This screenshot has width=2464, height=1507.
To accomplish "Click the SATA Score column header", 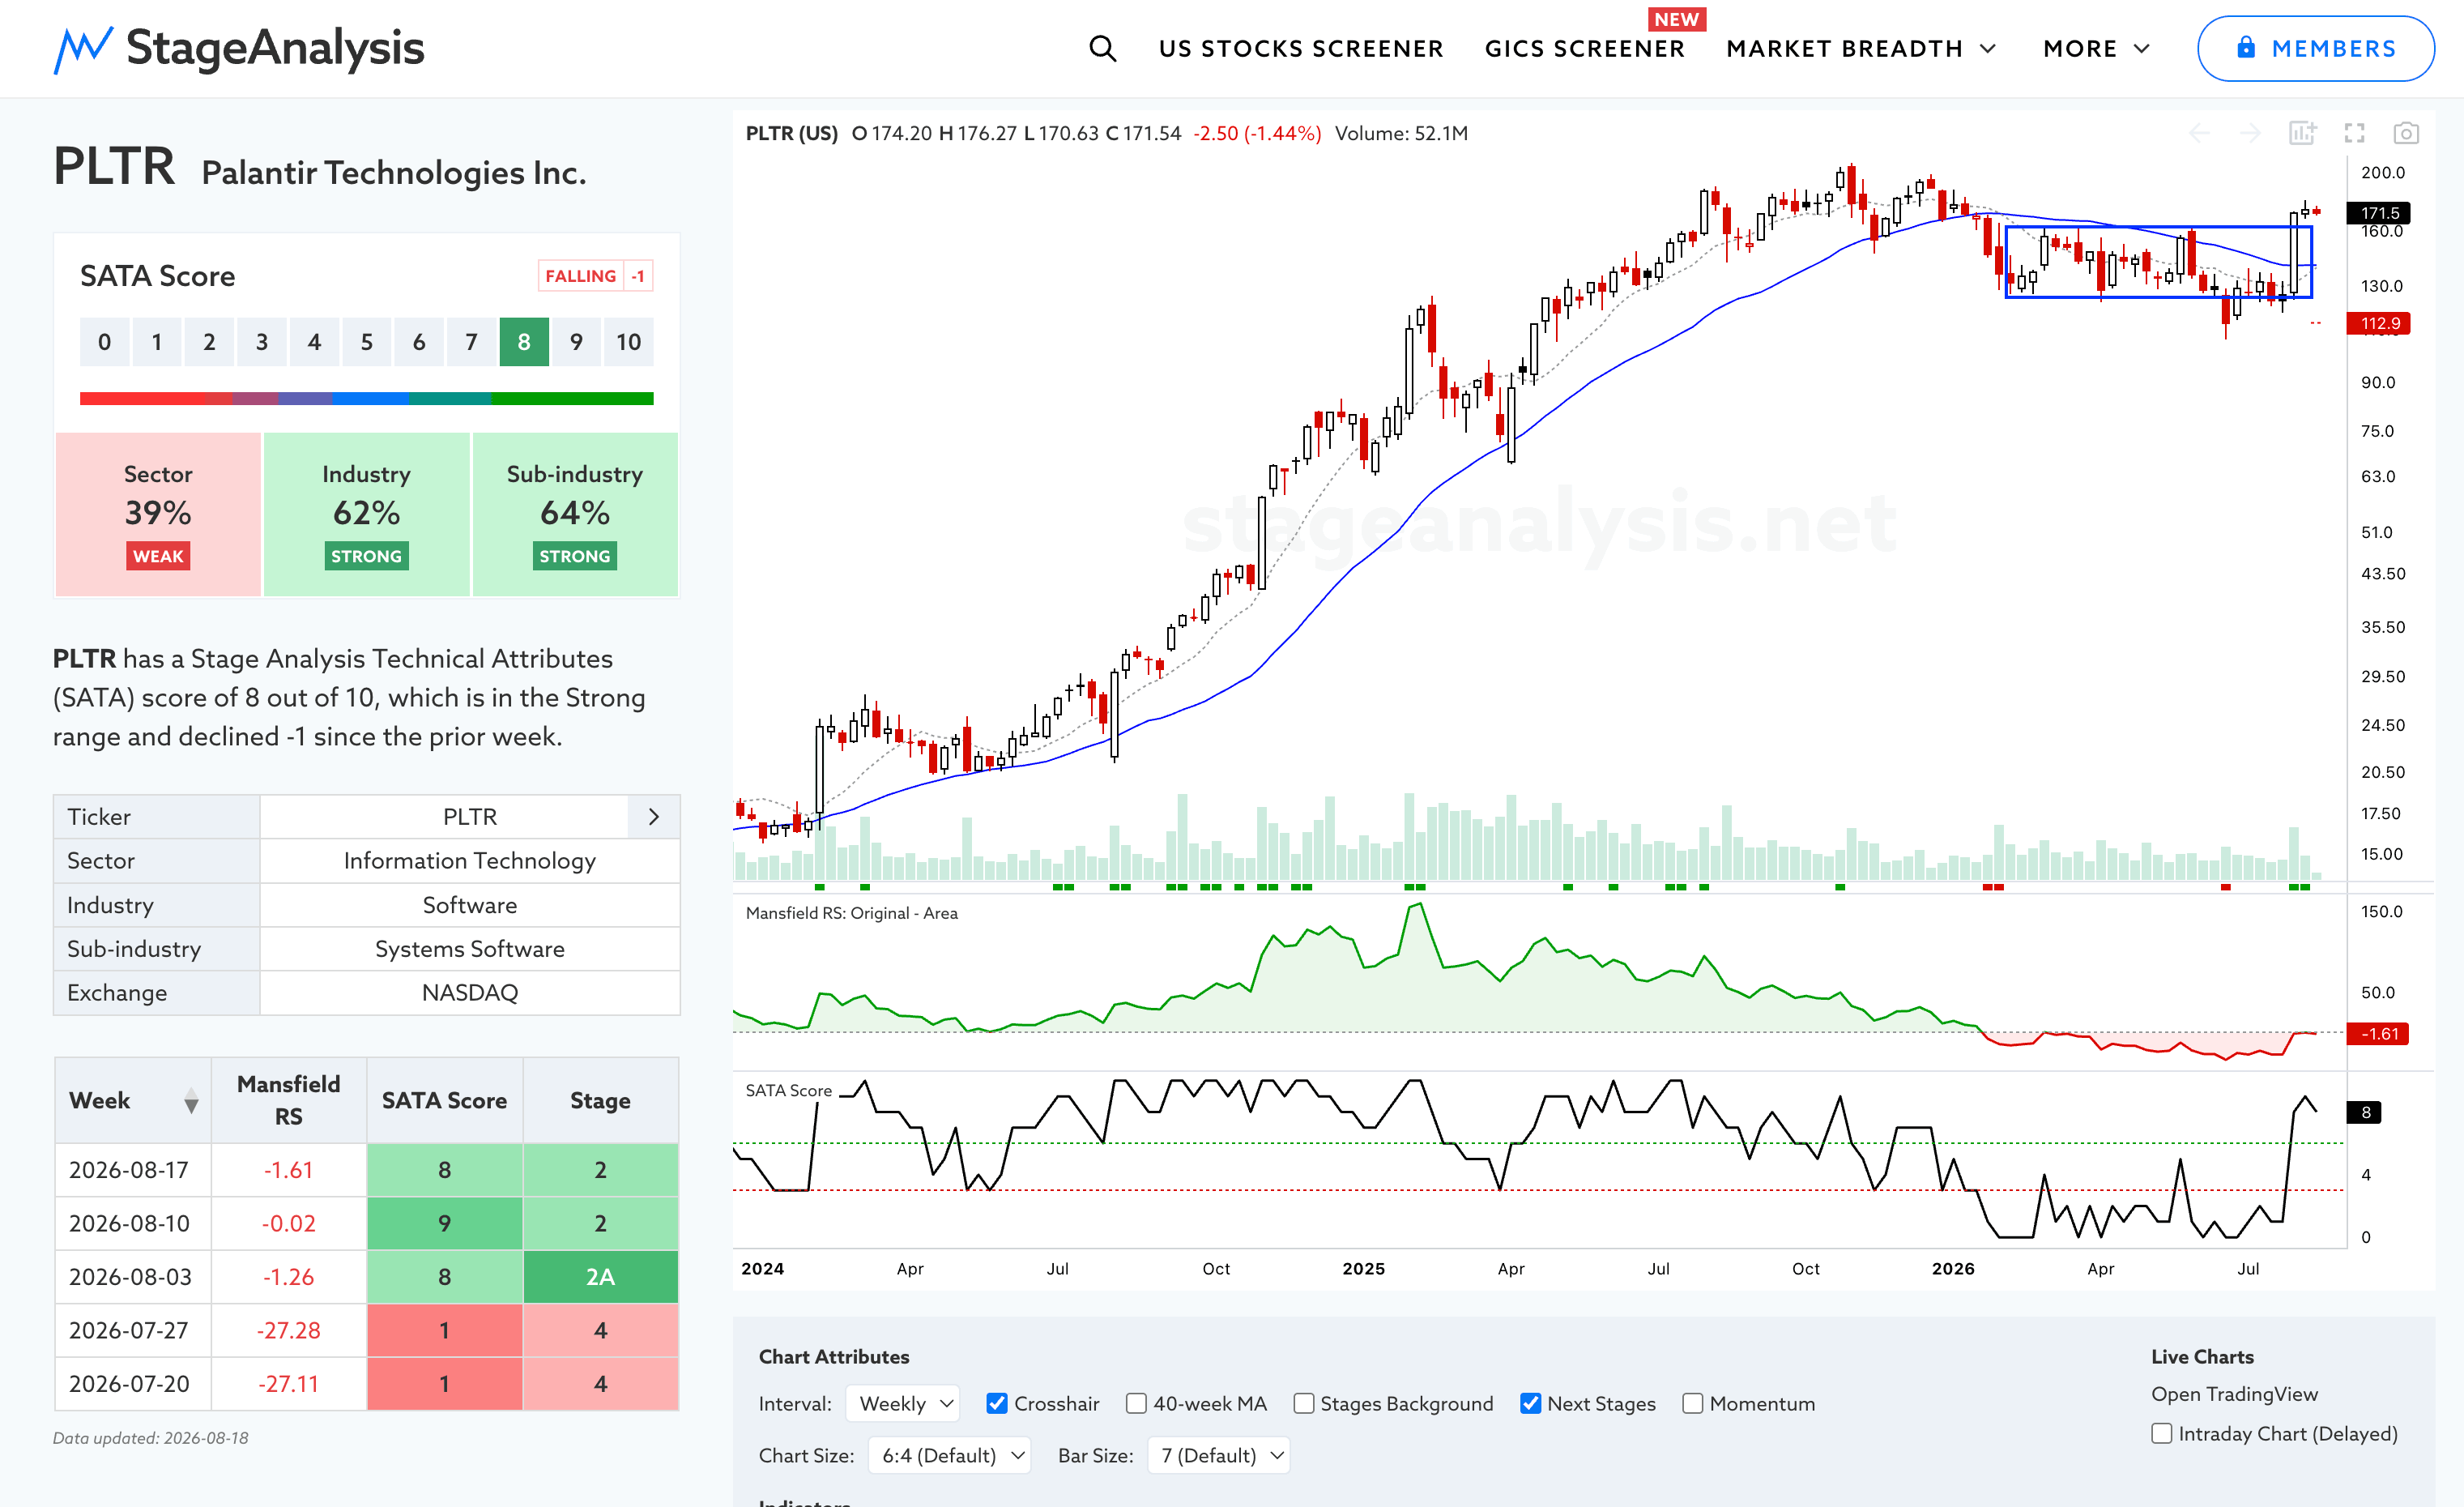I will point(444,1100).
